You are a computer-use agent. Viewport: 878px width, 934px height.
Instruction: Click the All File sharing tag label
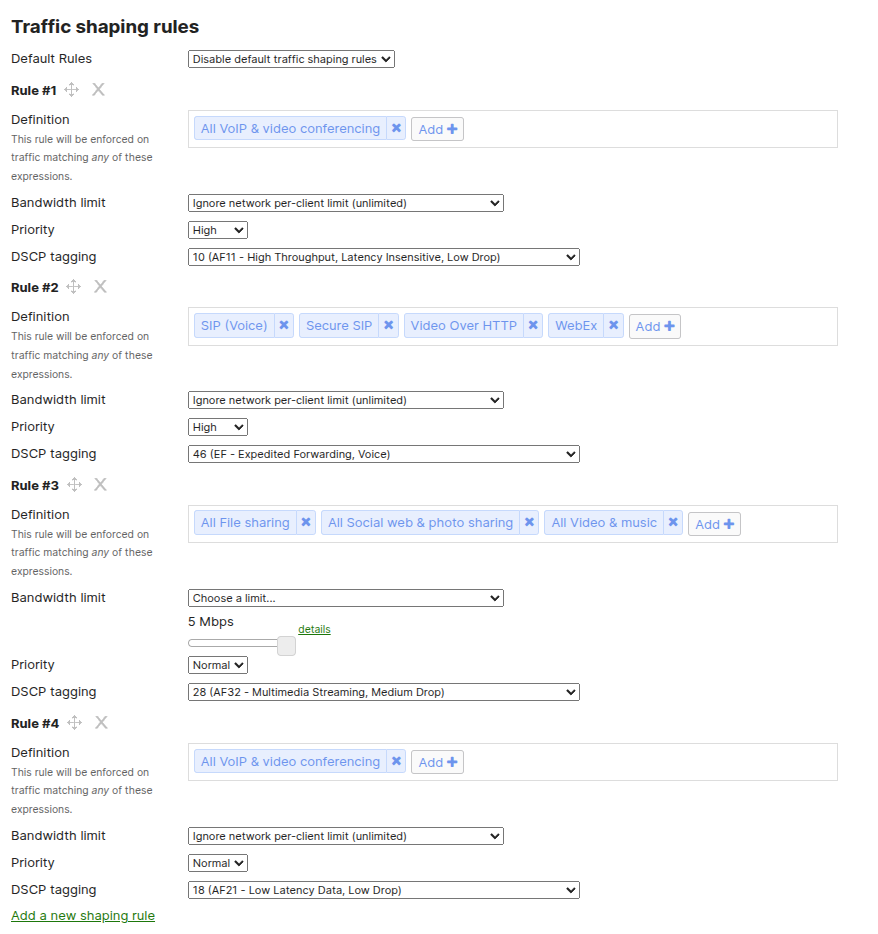pos(245,523)
